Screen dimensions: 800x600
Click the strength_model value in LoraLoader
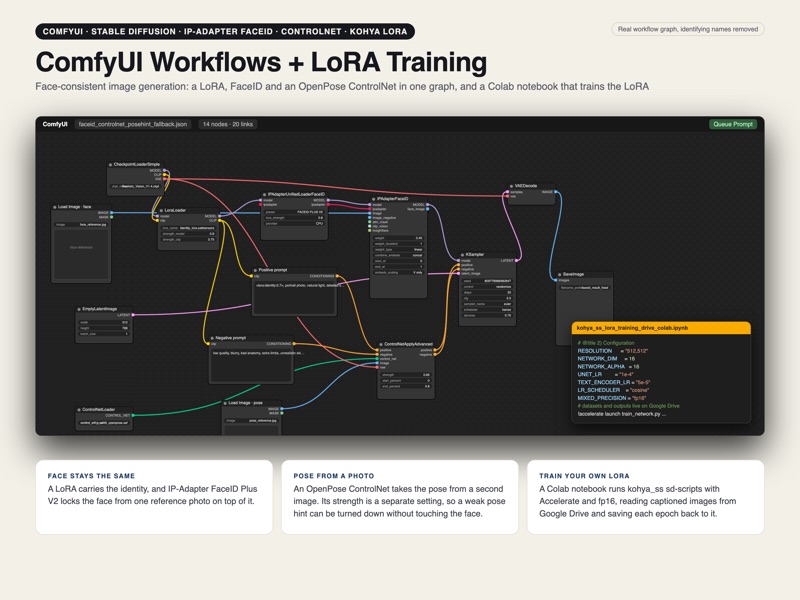(188, 234)
